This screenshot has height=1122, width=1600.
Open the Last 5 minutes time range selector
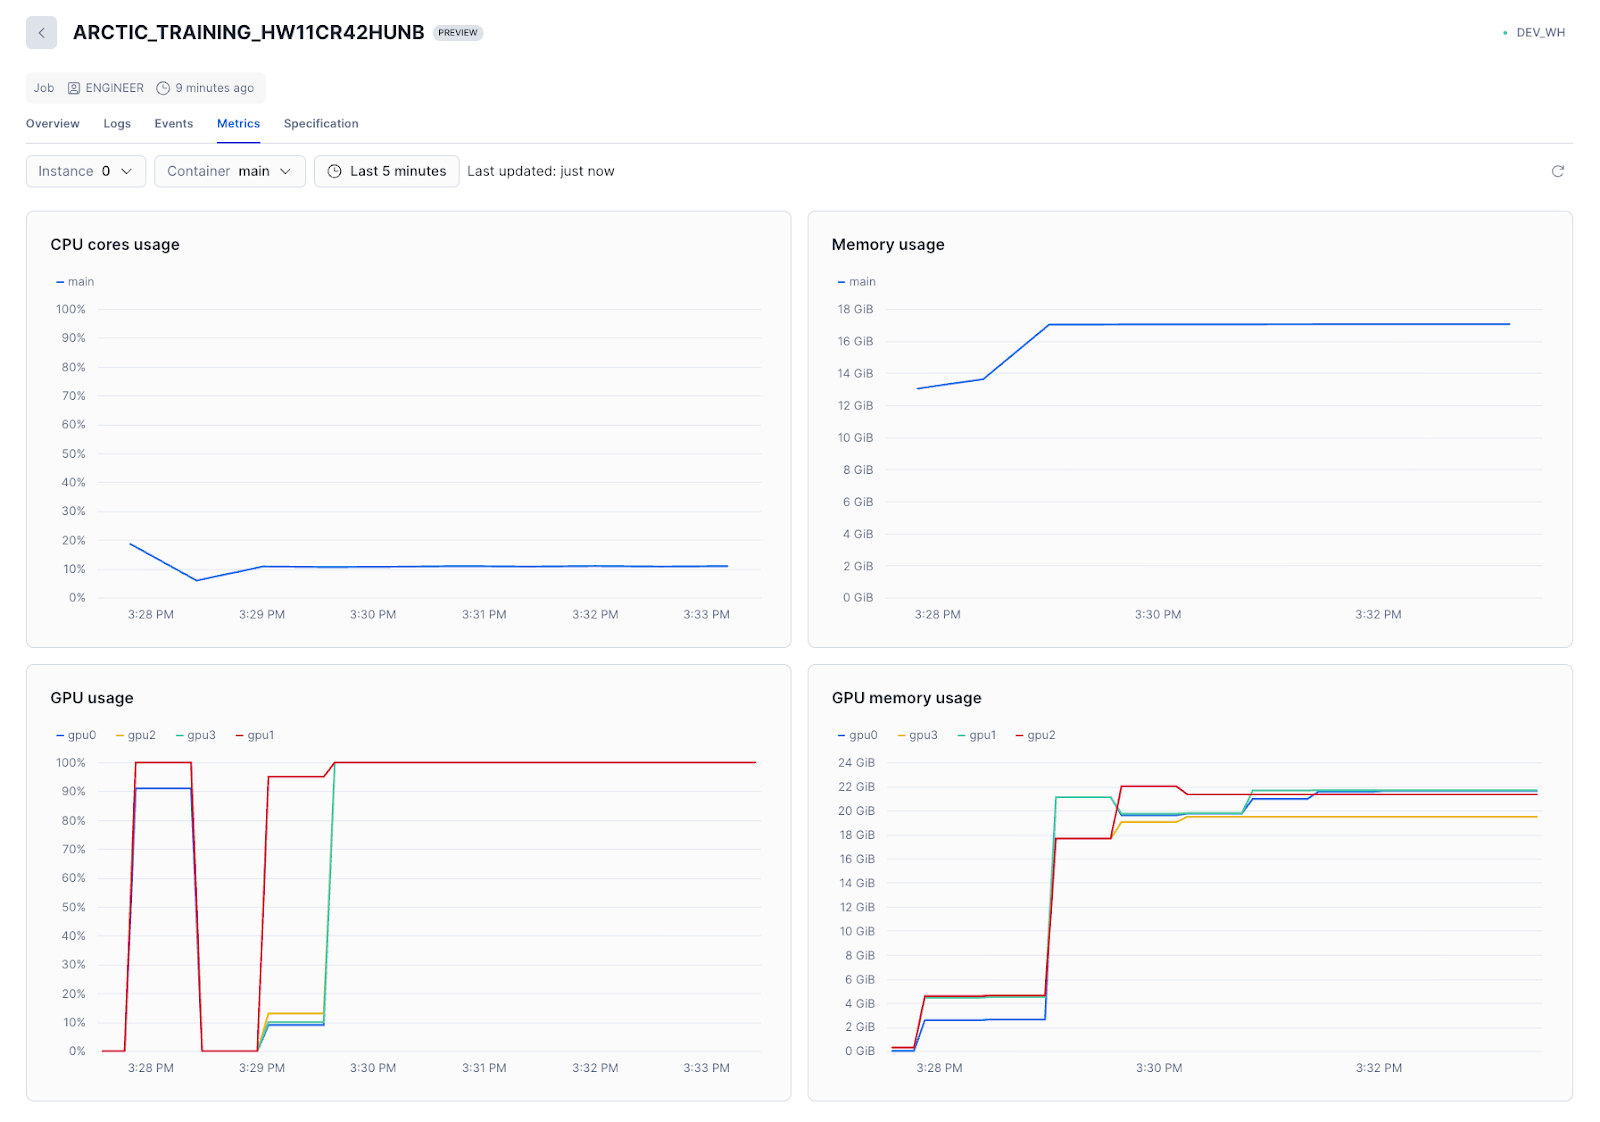point(387,171)
